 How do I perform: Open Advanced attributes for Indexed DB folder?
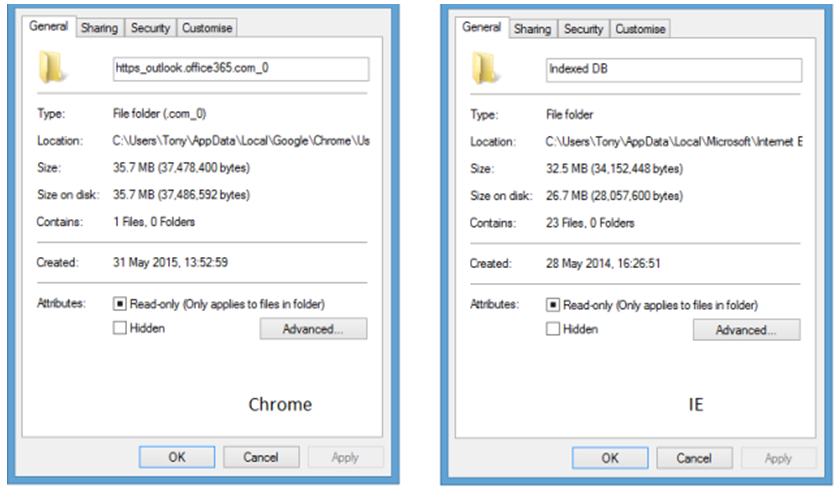point(746,329)
